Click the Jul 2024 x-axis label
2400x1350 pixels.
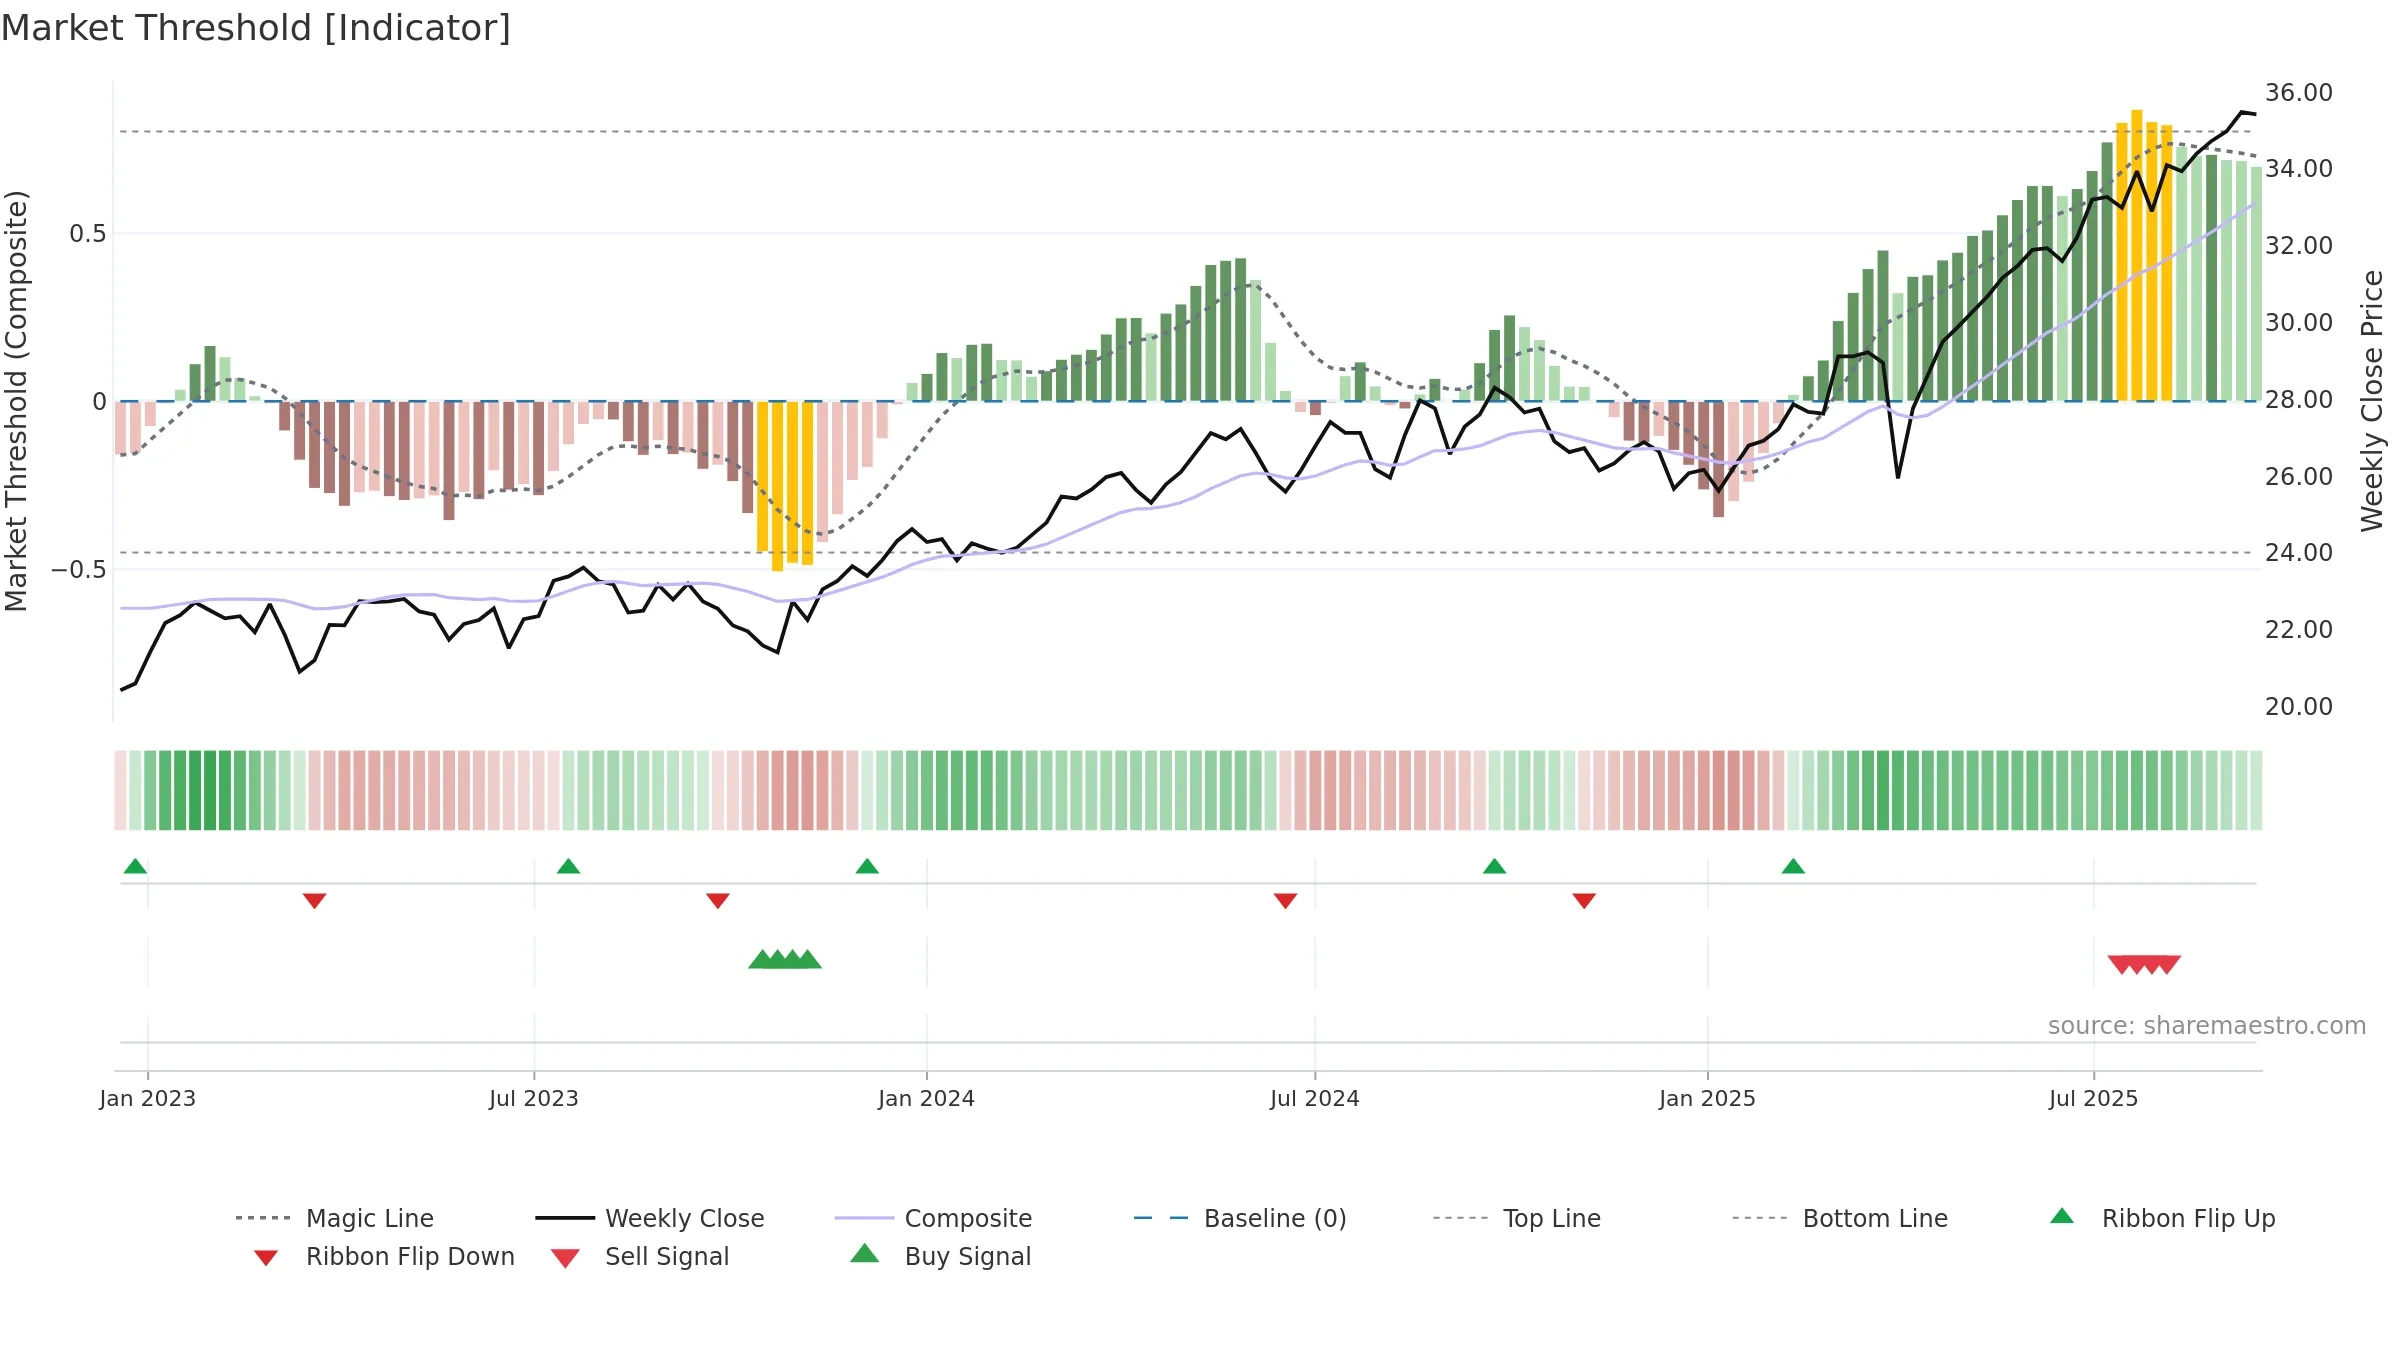(1315, 1098)
